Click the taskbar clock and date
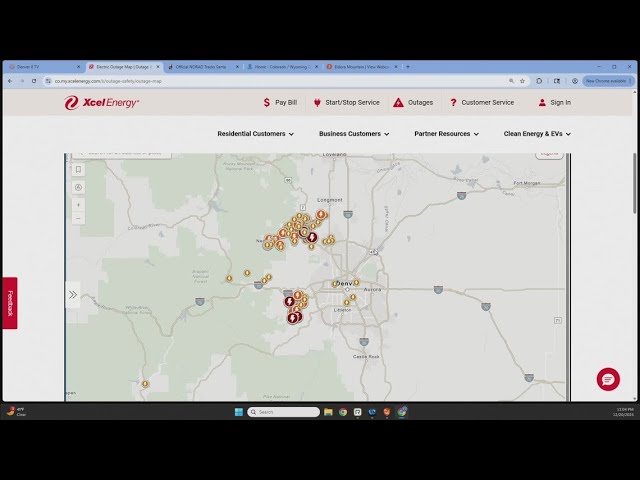Image resolution: width=640 pixels, height=480 pixels. coord(625,412)
